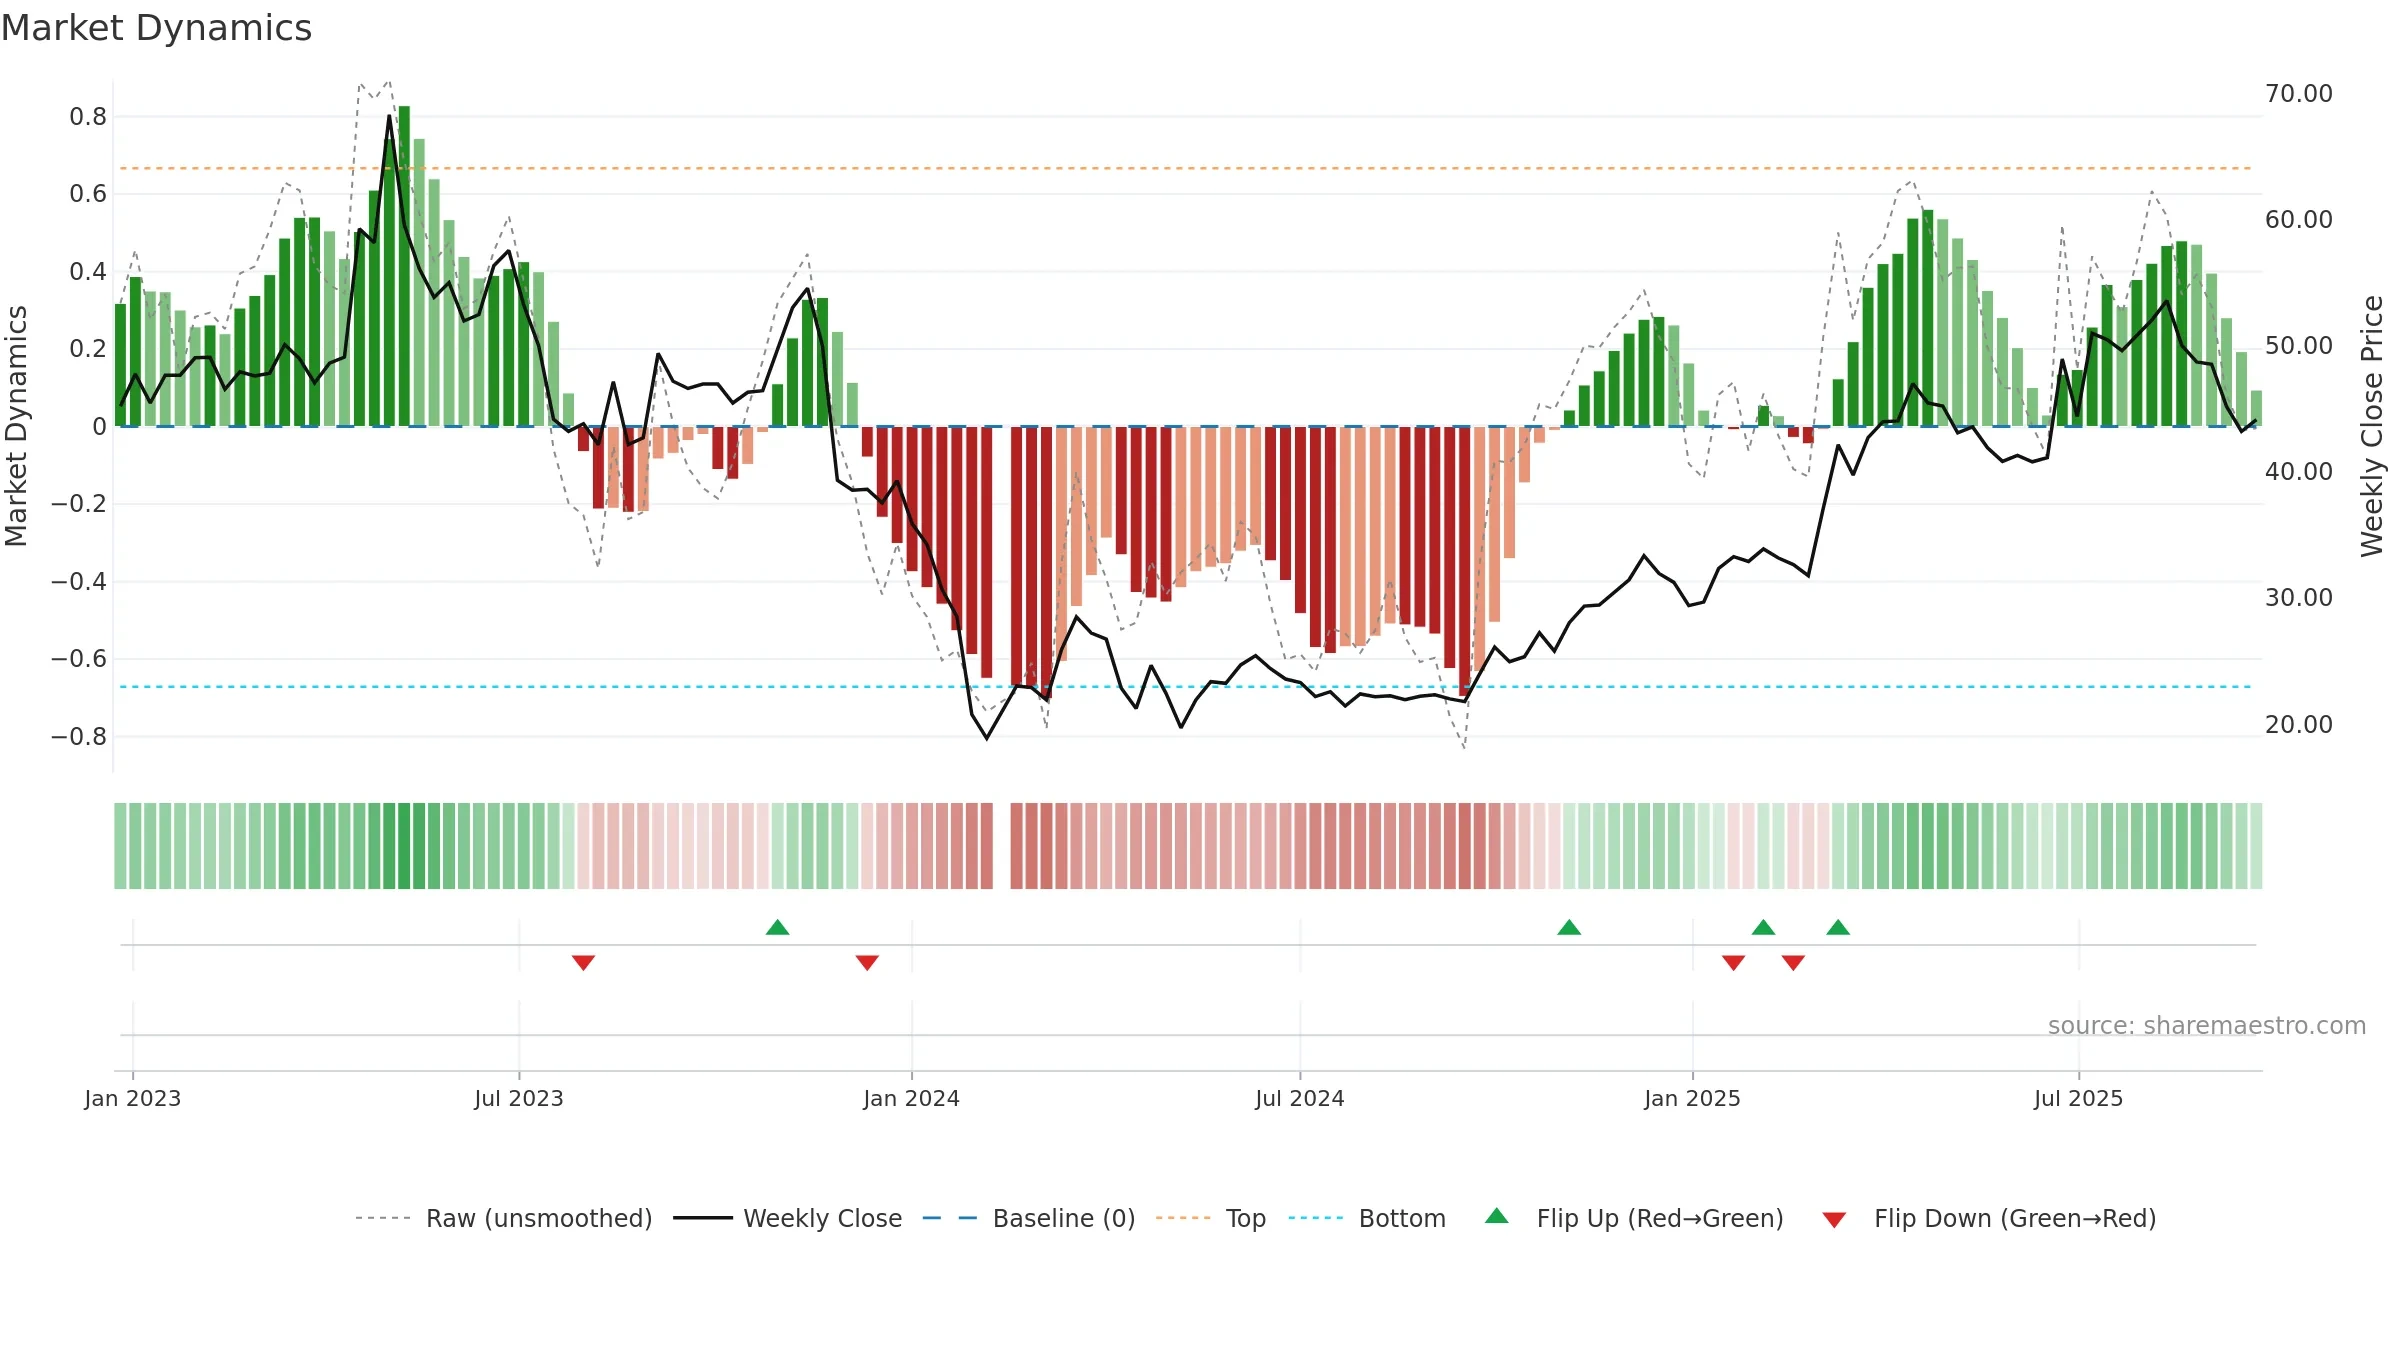Viewport: 2400px width, 1350px height.
Task: Click the first green flip-up marker after Jan 2025
Action: click(x=1764, y=927)
